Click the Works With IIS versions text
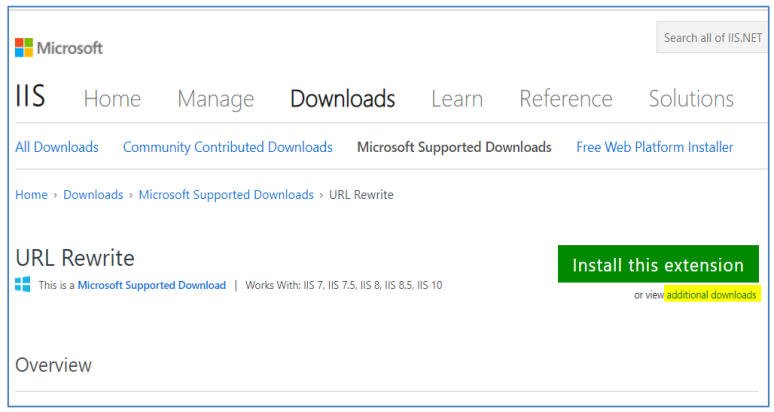 click(344, 285)
